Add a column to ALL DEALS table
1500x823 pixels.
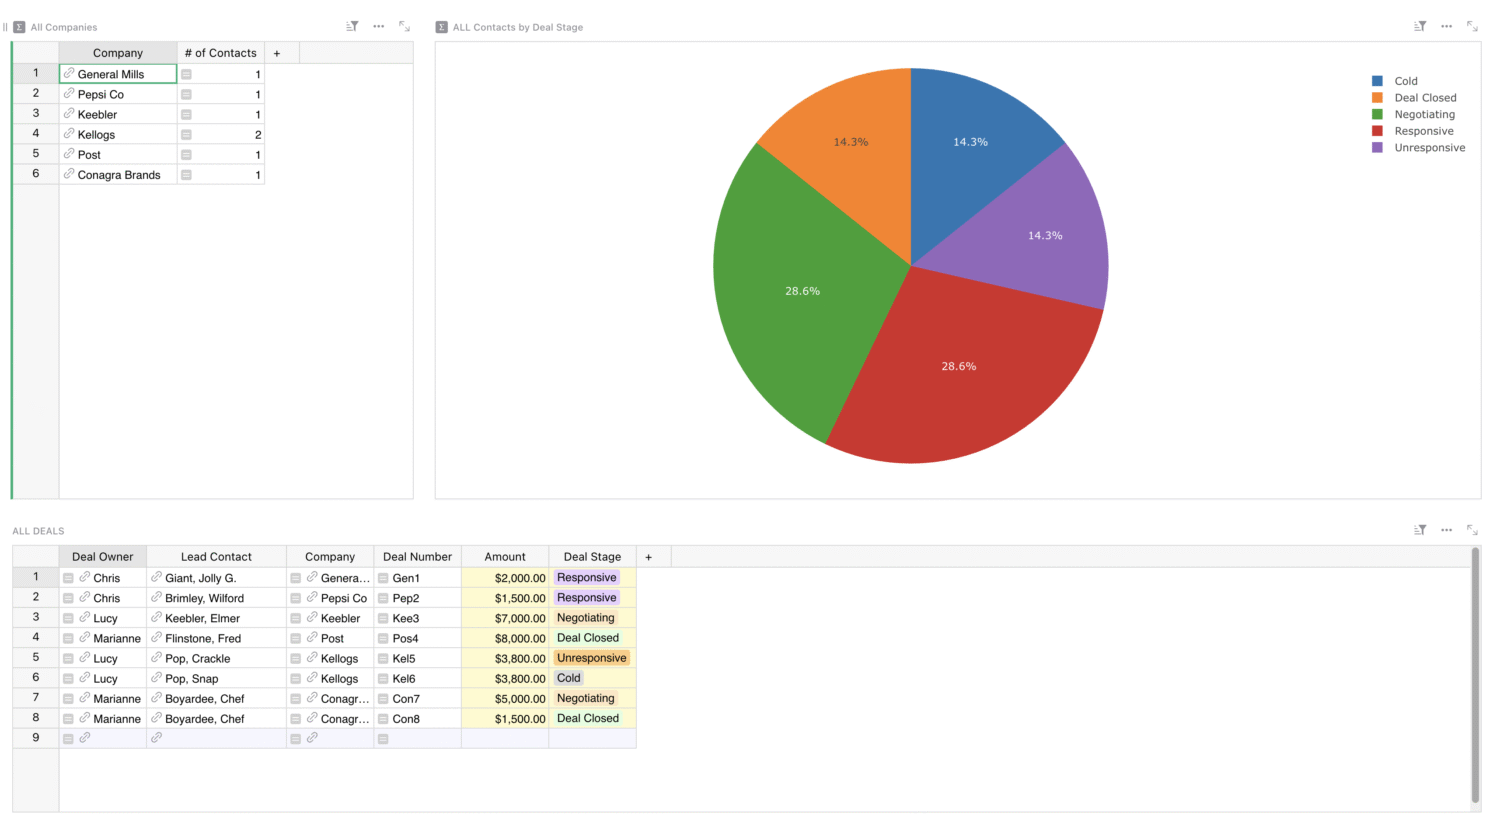click(x=648, y=557)
